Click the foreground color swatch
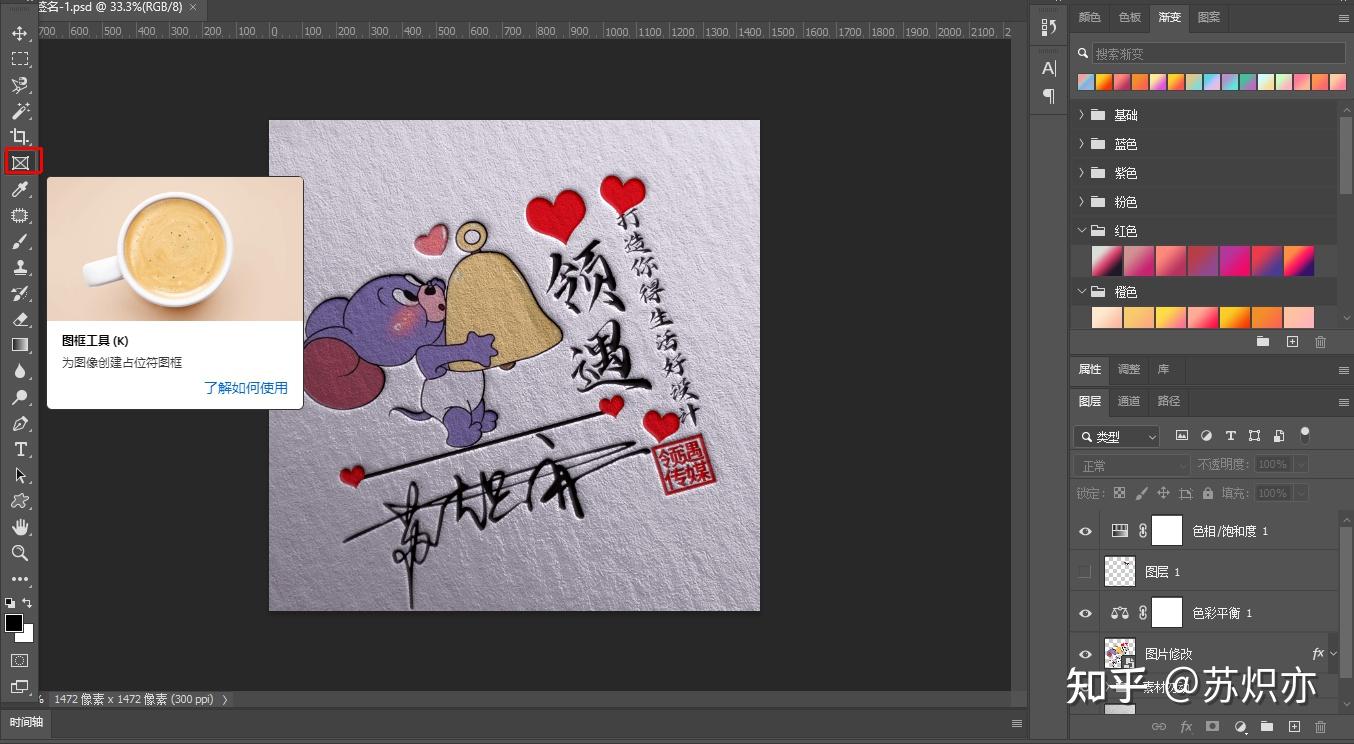The height and width of the screenshot is (744, 1354). pos(14,623)
